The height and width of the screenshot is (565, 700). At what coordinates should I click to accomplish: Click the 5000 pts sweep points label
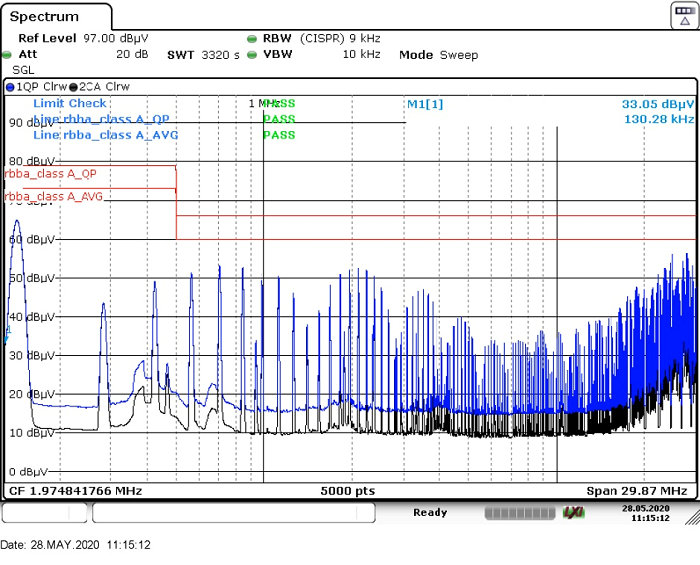(x=350, y=491)
